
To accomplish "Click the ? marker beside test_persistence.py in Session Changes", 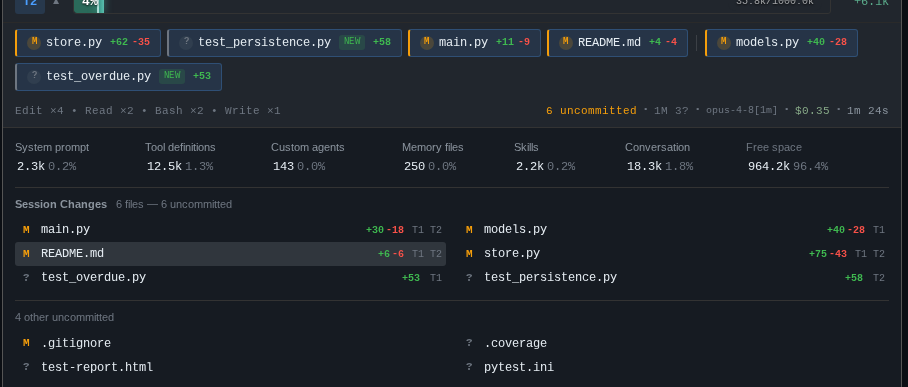I will [x=469, y=278].
